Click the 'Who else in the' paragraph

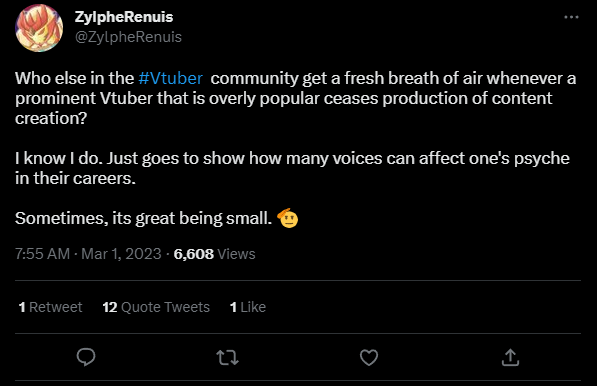point(295,98)
